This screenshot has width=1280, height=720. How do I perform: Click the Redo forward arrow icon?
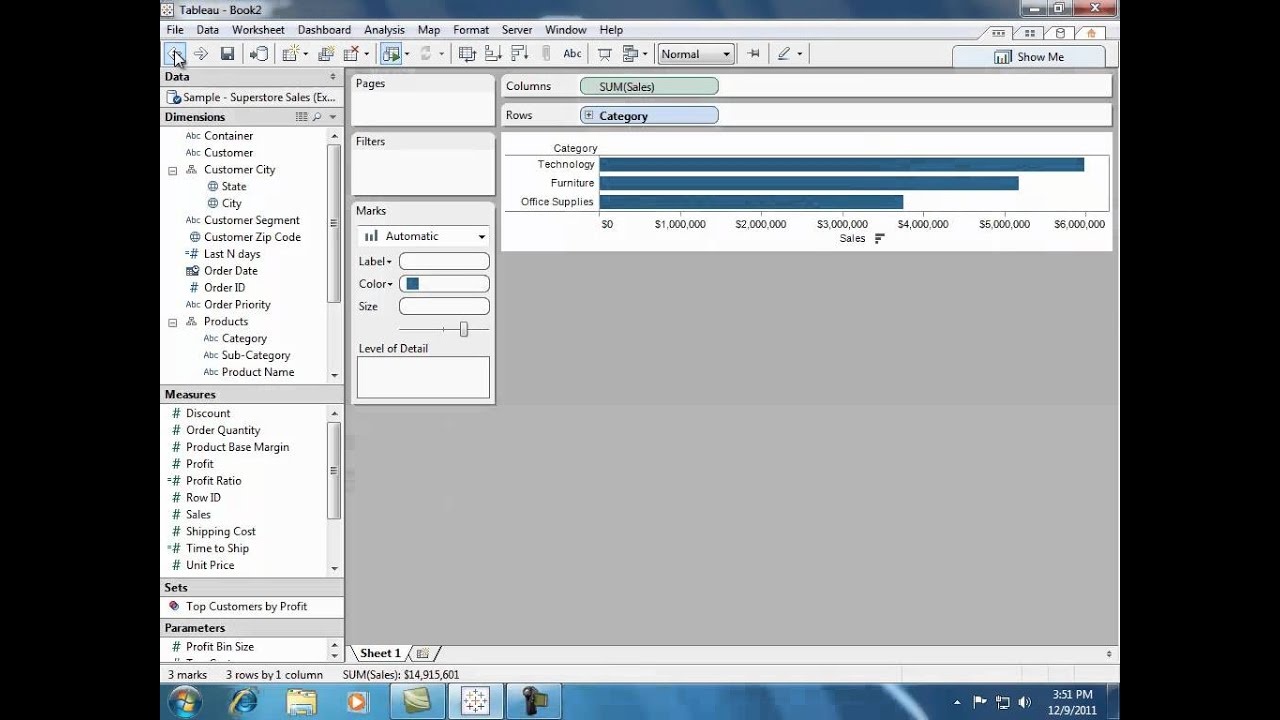click(x=201, y=54)
